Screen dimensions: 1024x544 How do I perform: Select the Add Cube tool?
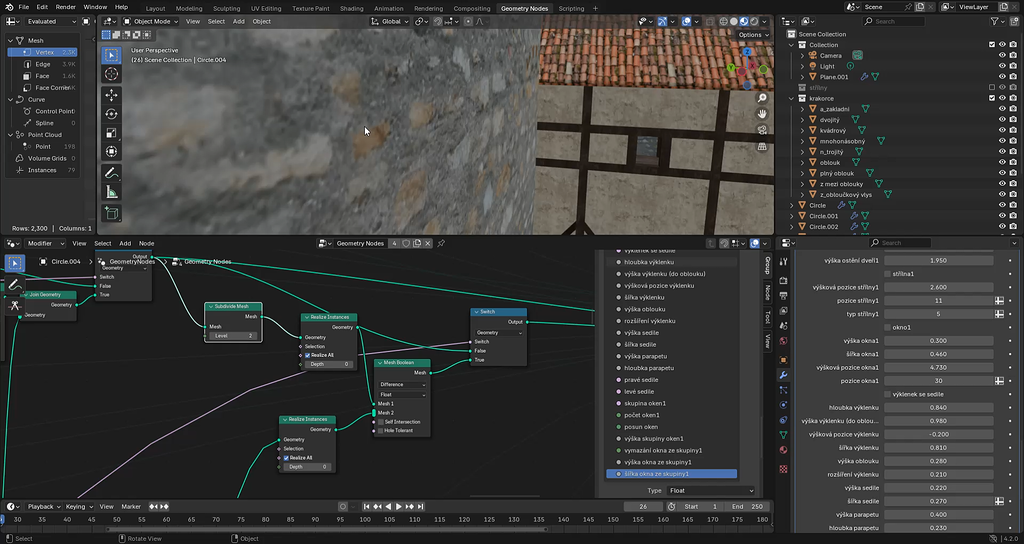[112, 213]
